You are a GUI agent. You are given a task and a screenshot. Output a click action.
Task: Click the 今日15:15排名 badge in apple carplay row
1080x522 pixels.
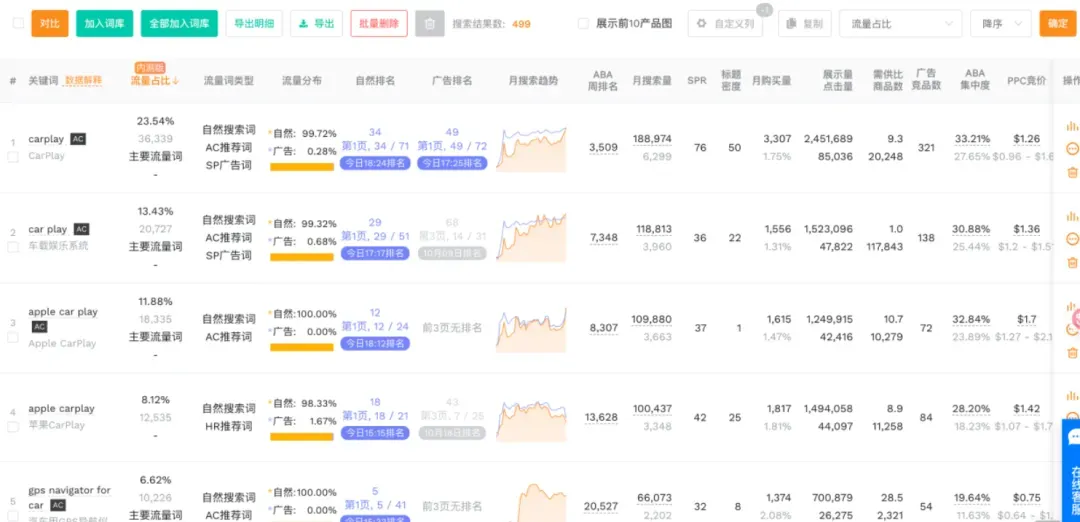(x=375, y=433)
